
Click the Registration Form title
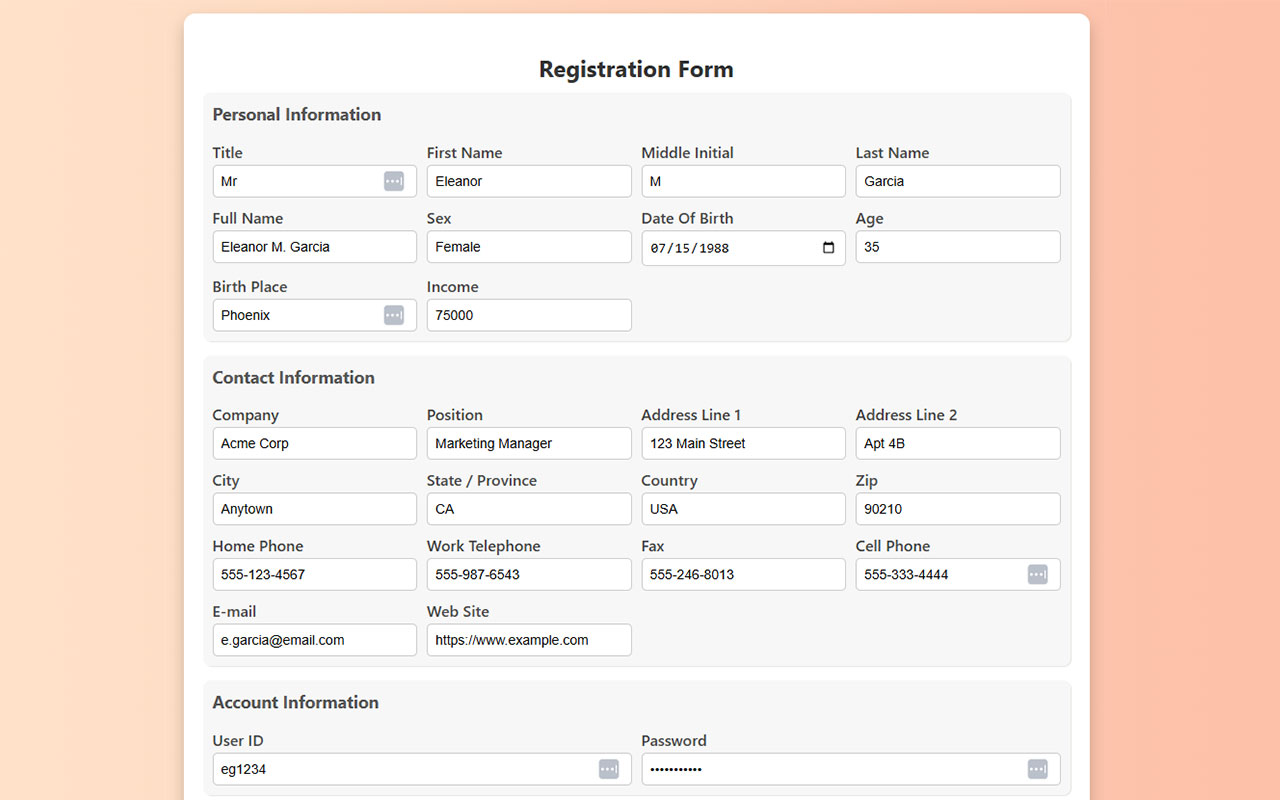tap(636, 69)
